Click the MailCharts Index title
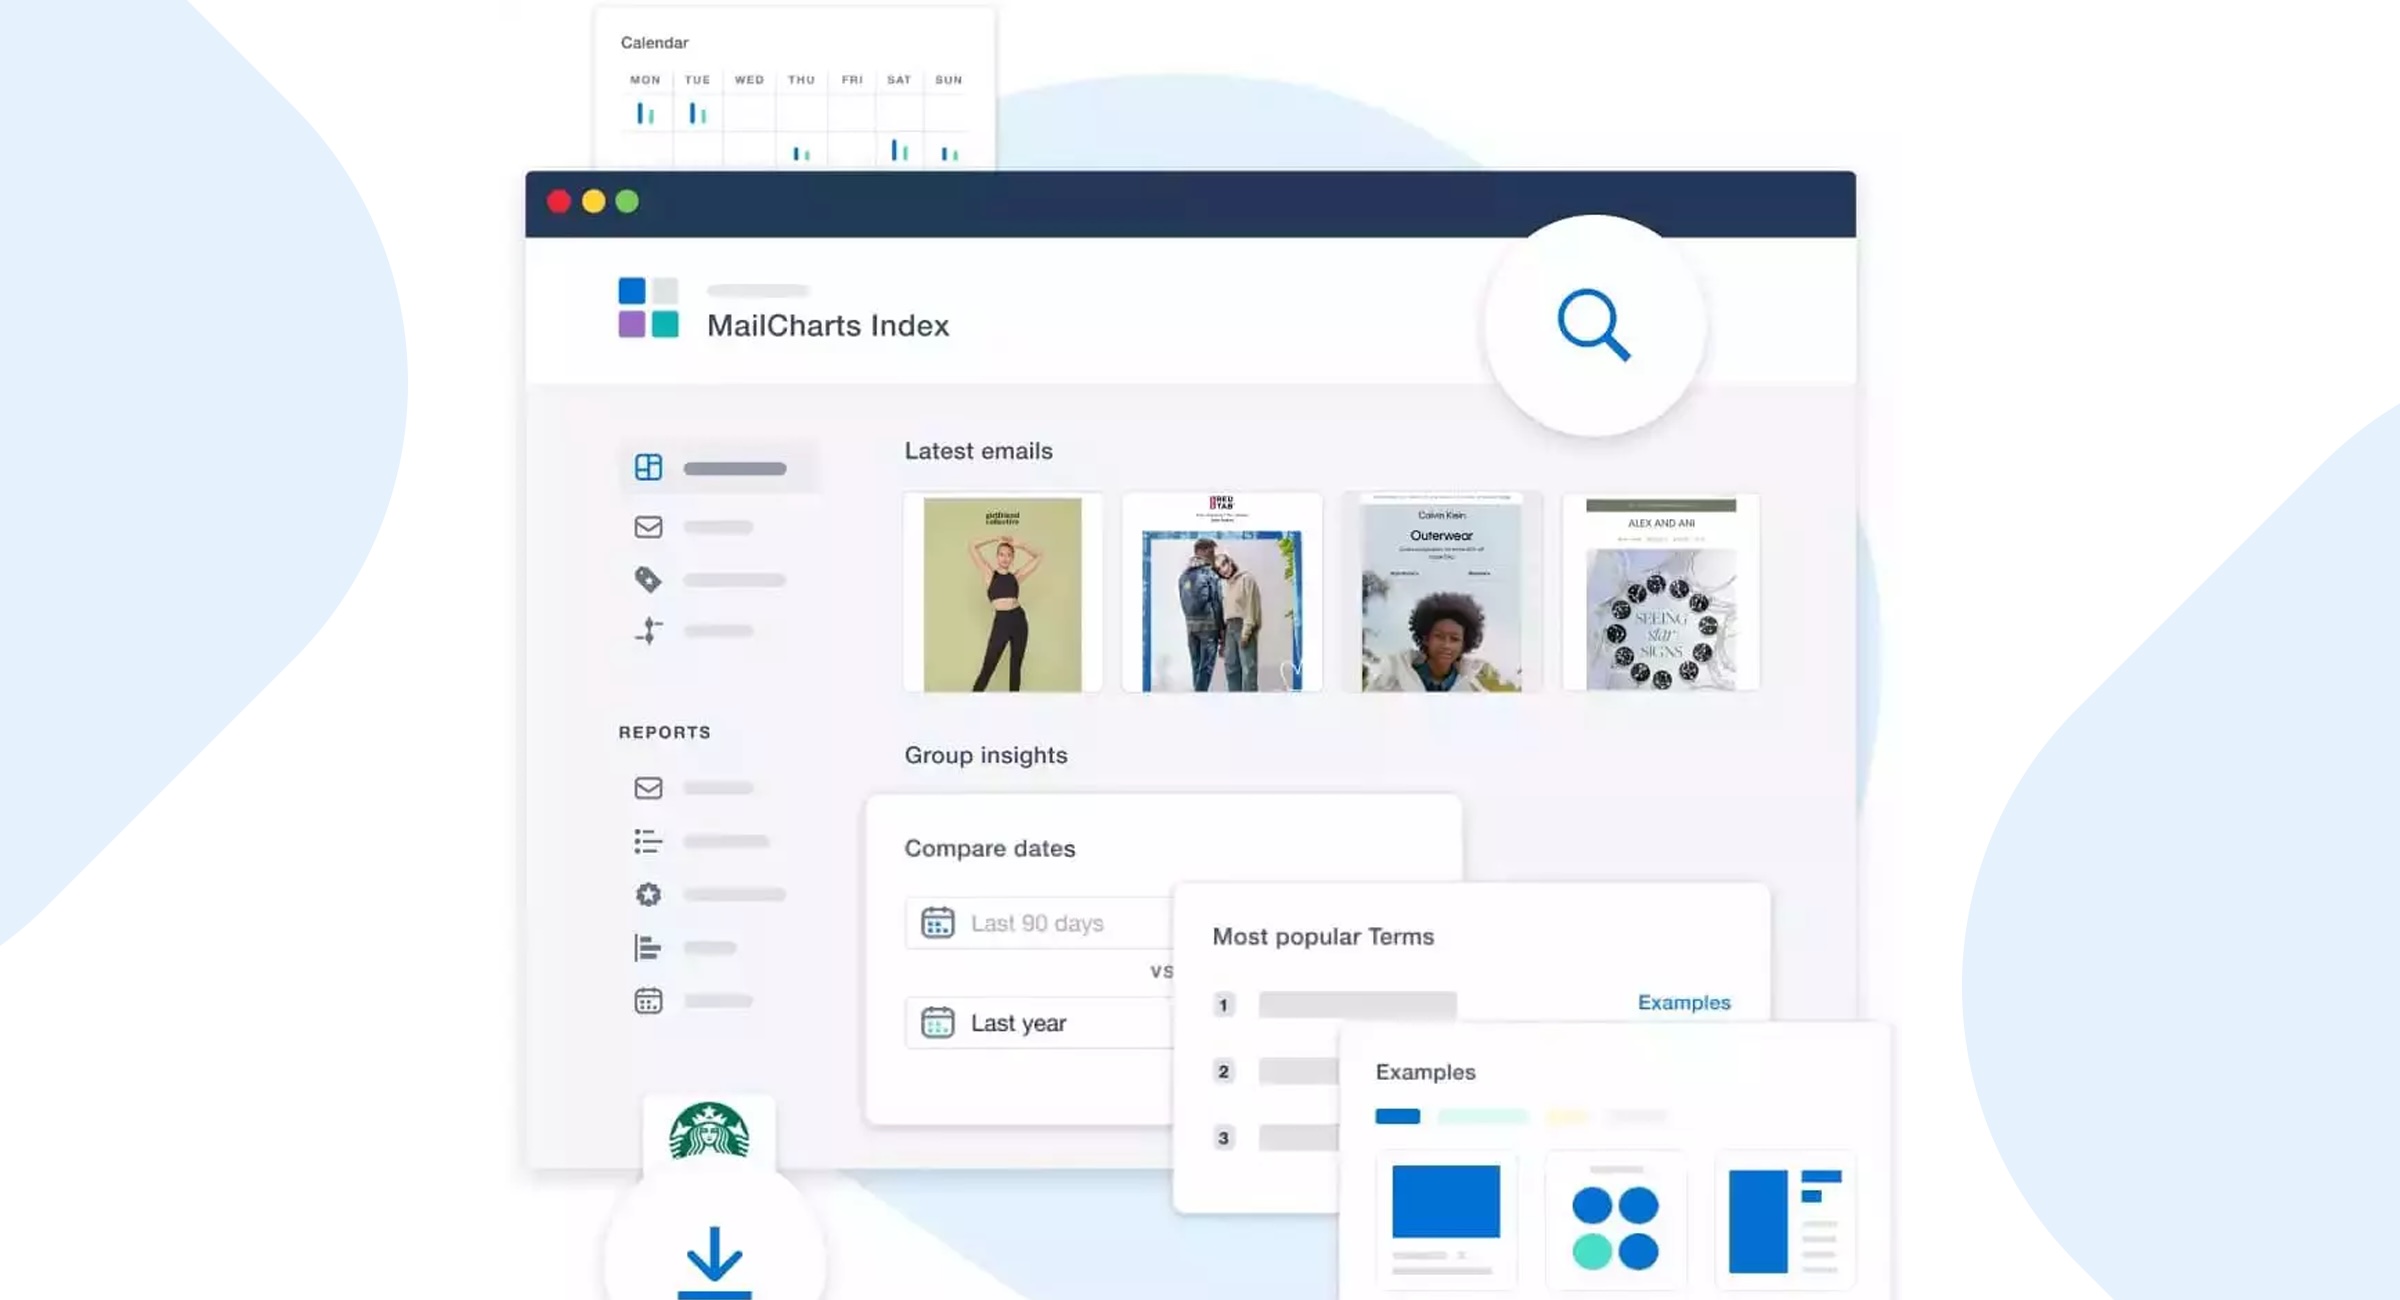This screenshot has height=1300, width=2400. (828, 326)
